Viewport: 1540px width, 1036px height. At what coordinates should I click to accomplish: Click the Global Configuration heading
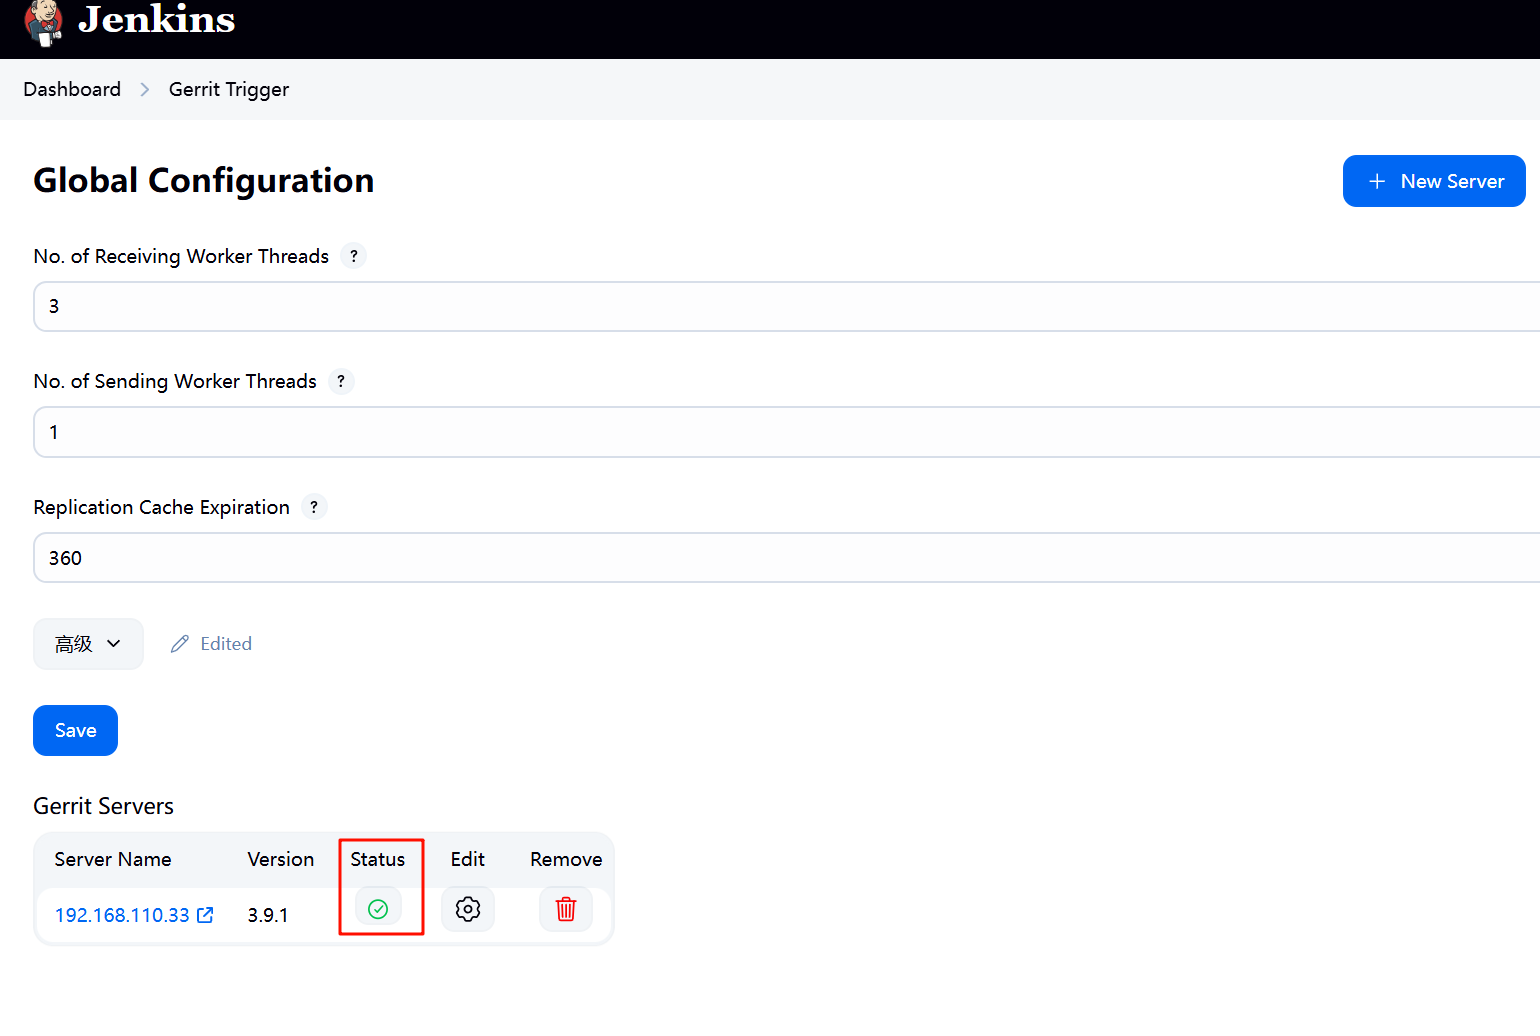(204, 180)
